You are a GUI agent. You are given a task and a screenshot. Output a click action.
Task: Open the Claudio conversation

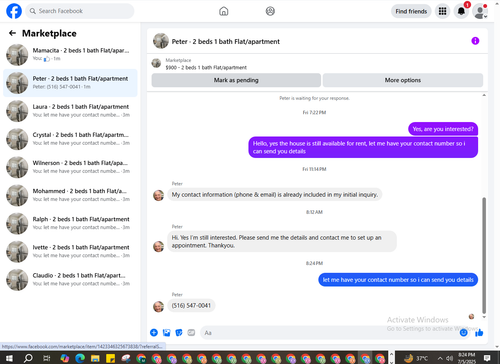(70, 280)
